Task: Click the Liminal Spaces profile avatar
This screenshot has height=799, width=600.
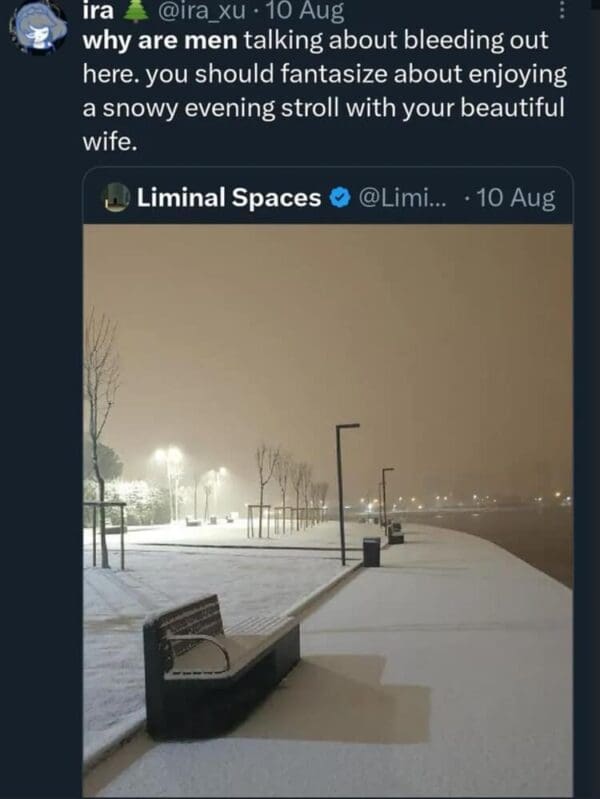Action: pos(117,198)
